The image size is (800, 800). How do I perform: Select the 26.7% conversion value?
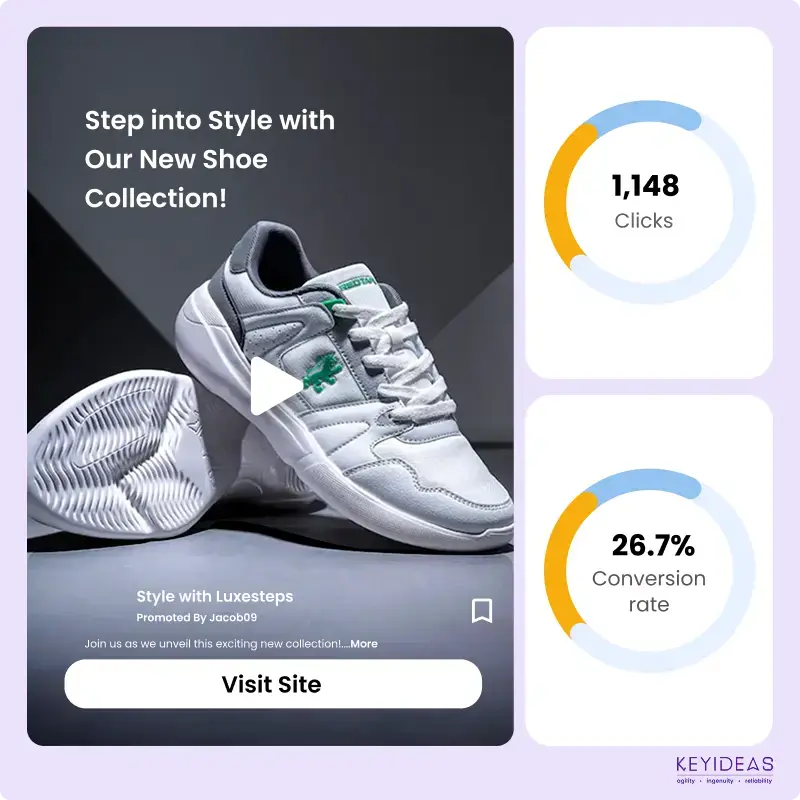coord(652,546)
